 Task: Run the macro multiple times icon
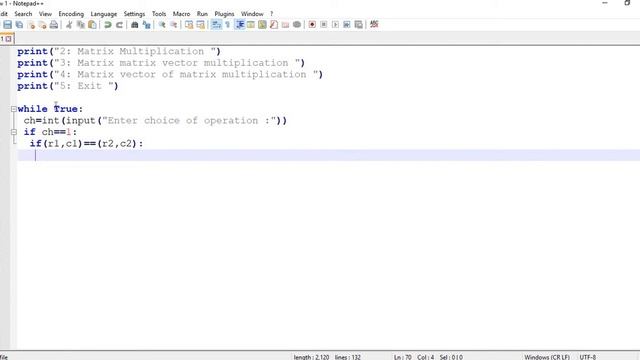[347, 25]
